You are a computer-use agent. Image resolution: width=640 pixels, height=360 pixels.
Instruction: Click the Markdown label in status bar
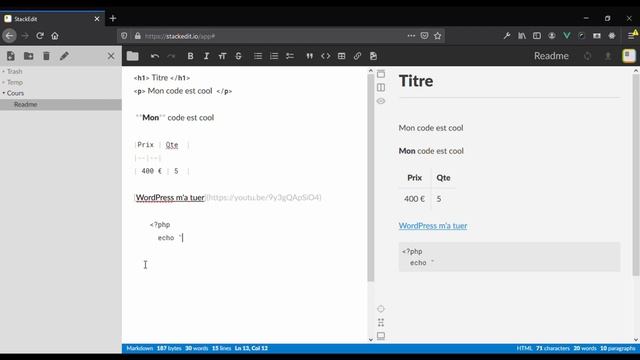(140, 348)
